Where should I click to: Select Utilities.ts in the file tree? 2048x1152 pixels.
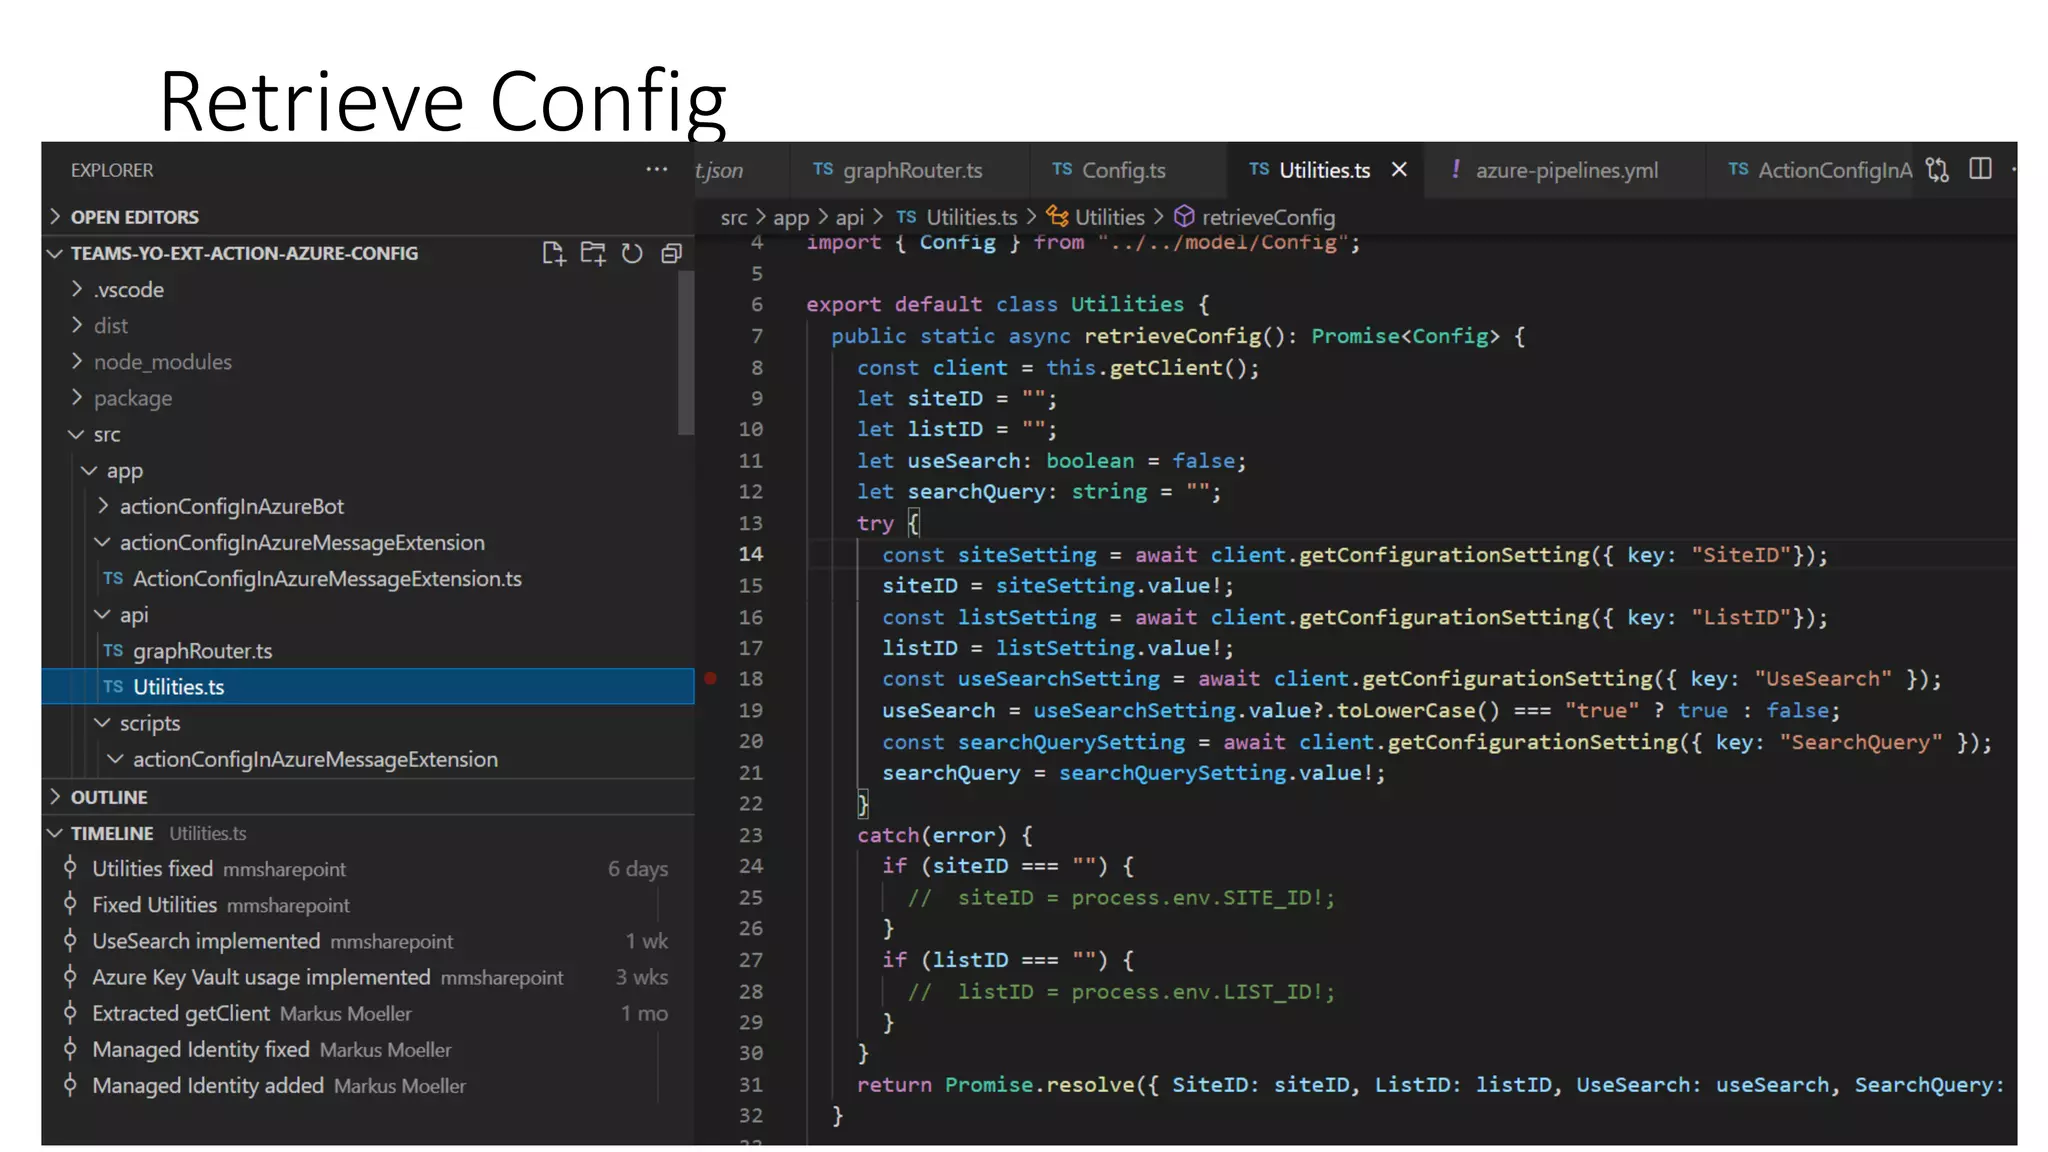click(x=368, y=686)
